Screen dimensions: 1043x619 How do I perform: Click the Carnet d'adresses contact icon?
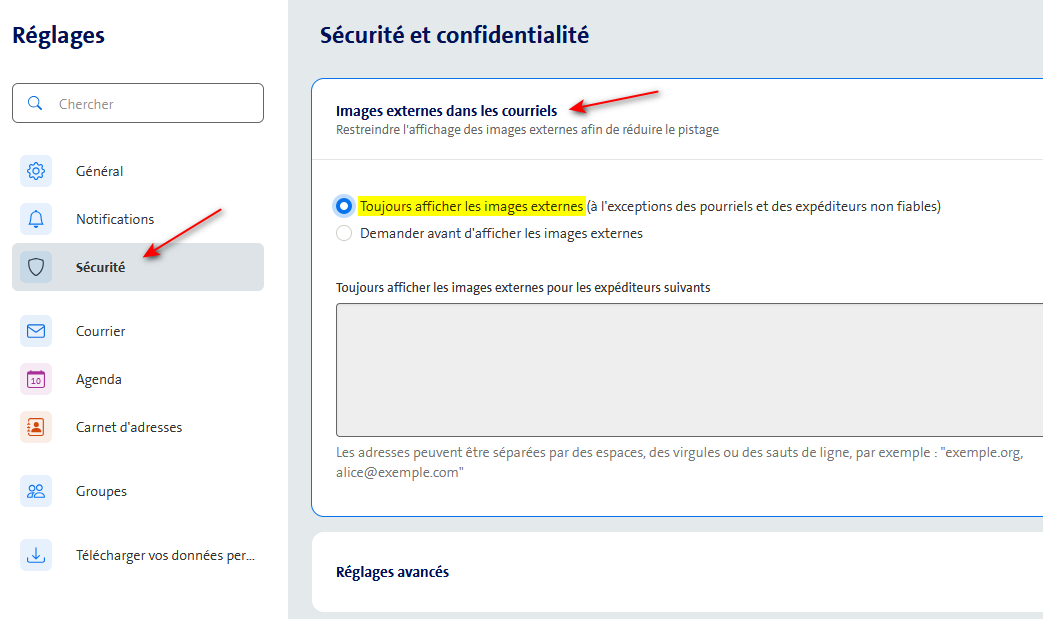pos(36,427)
